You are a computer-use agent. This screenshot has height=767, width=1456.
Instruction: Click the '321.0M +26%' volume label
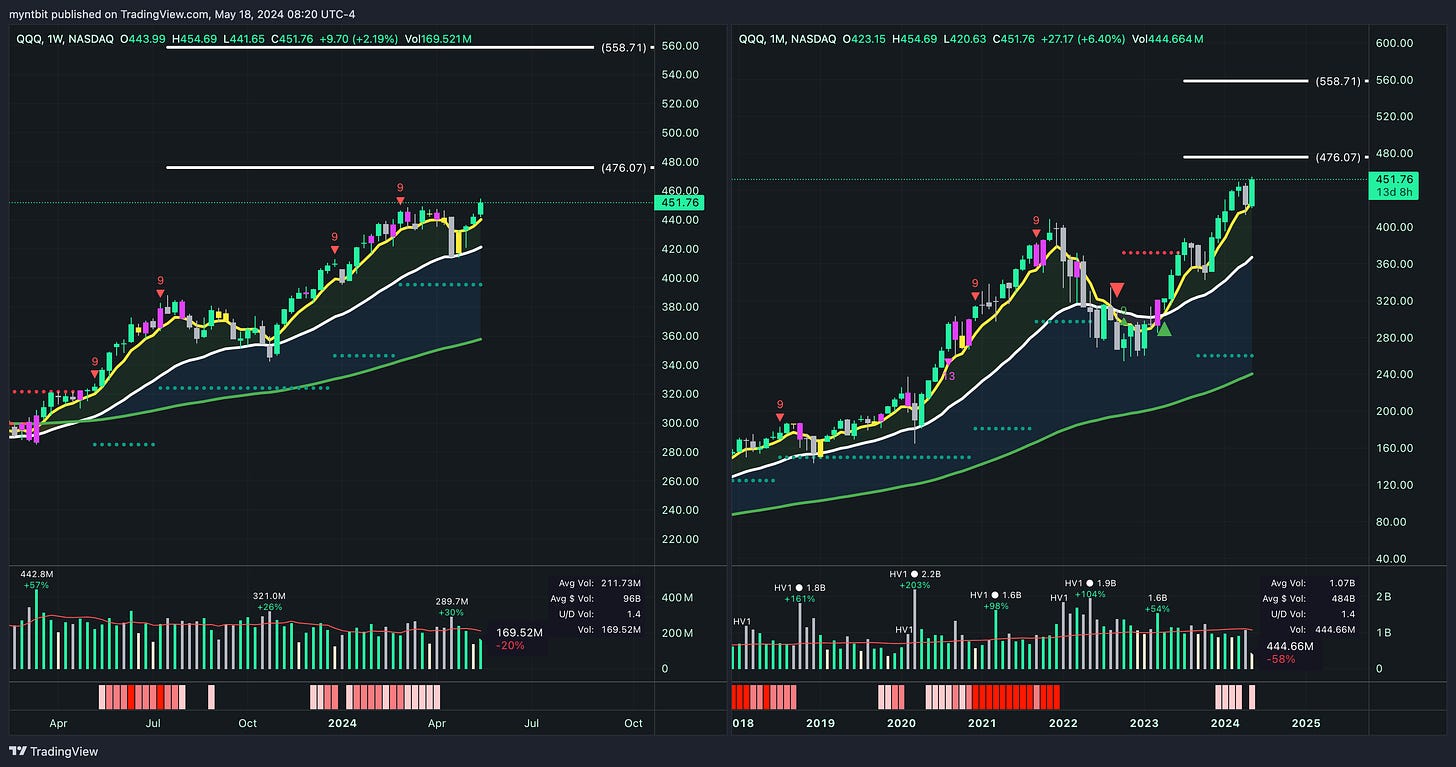267,600
